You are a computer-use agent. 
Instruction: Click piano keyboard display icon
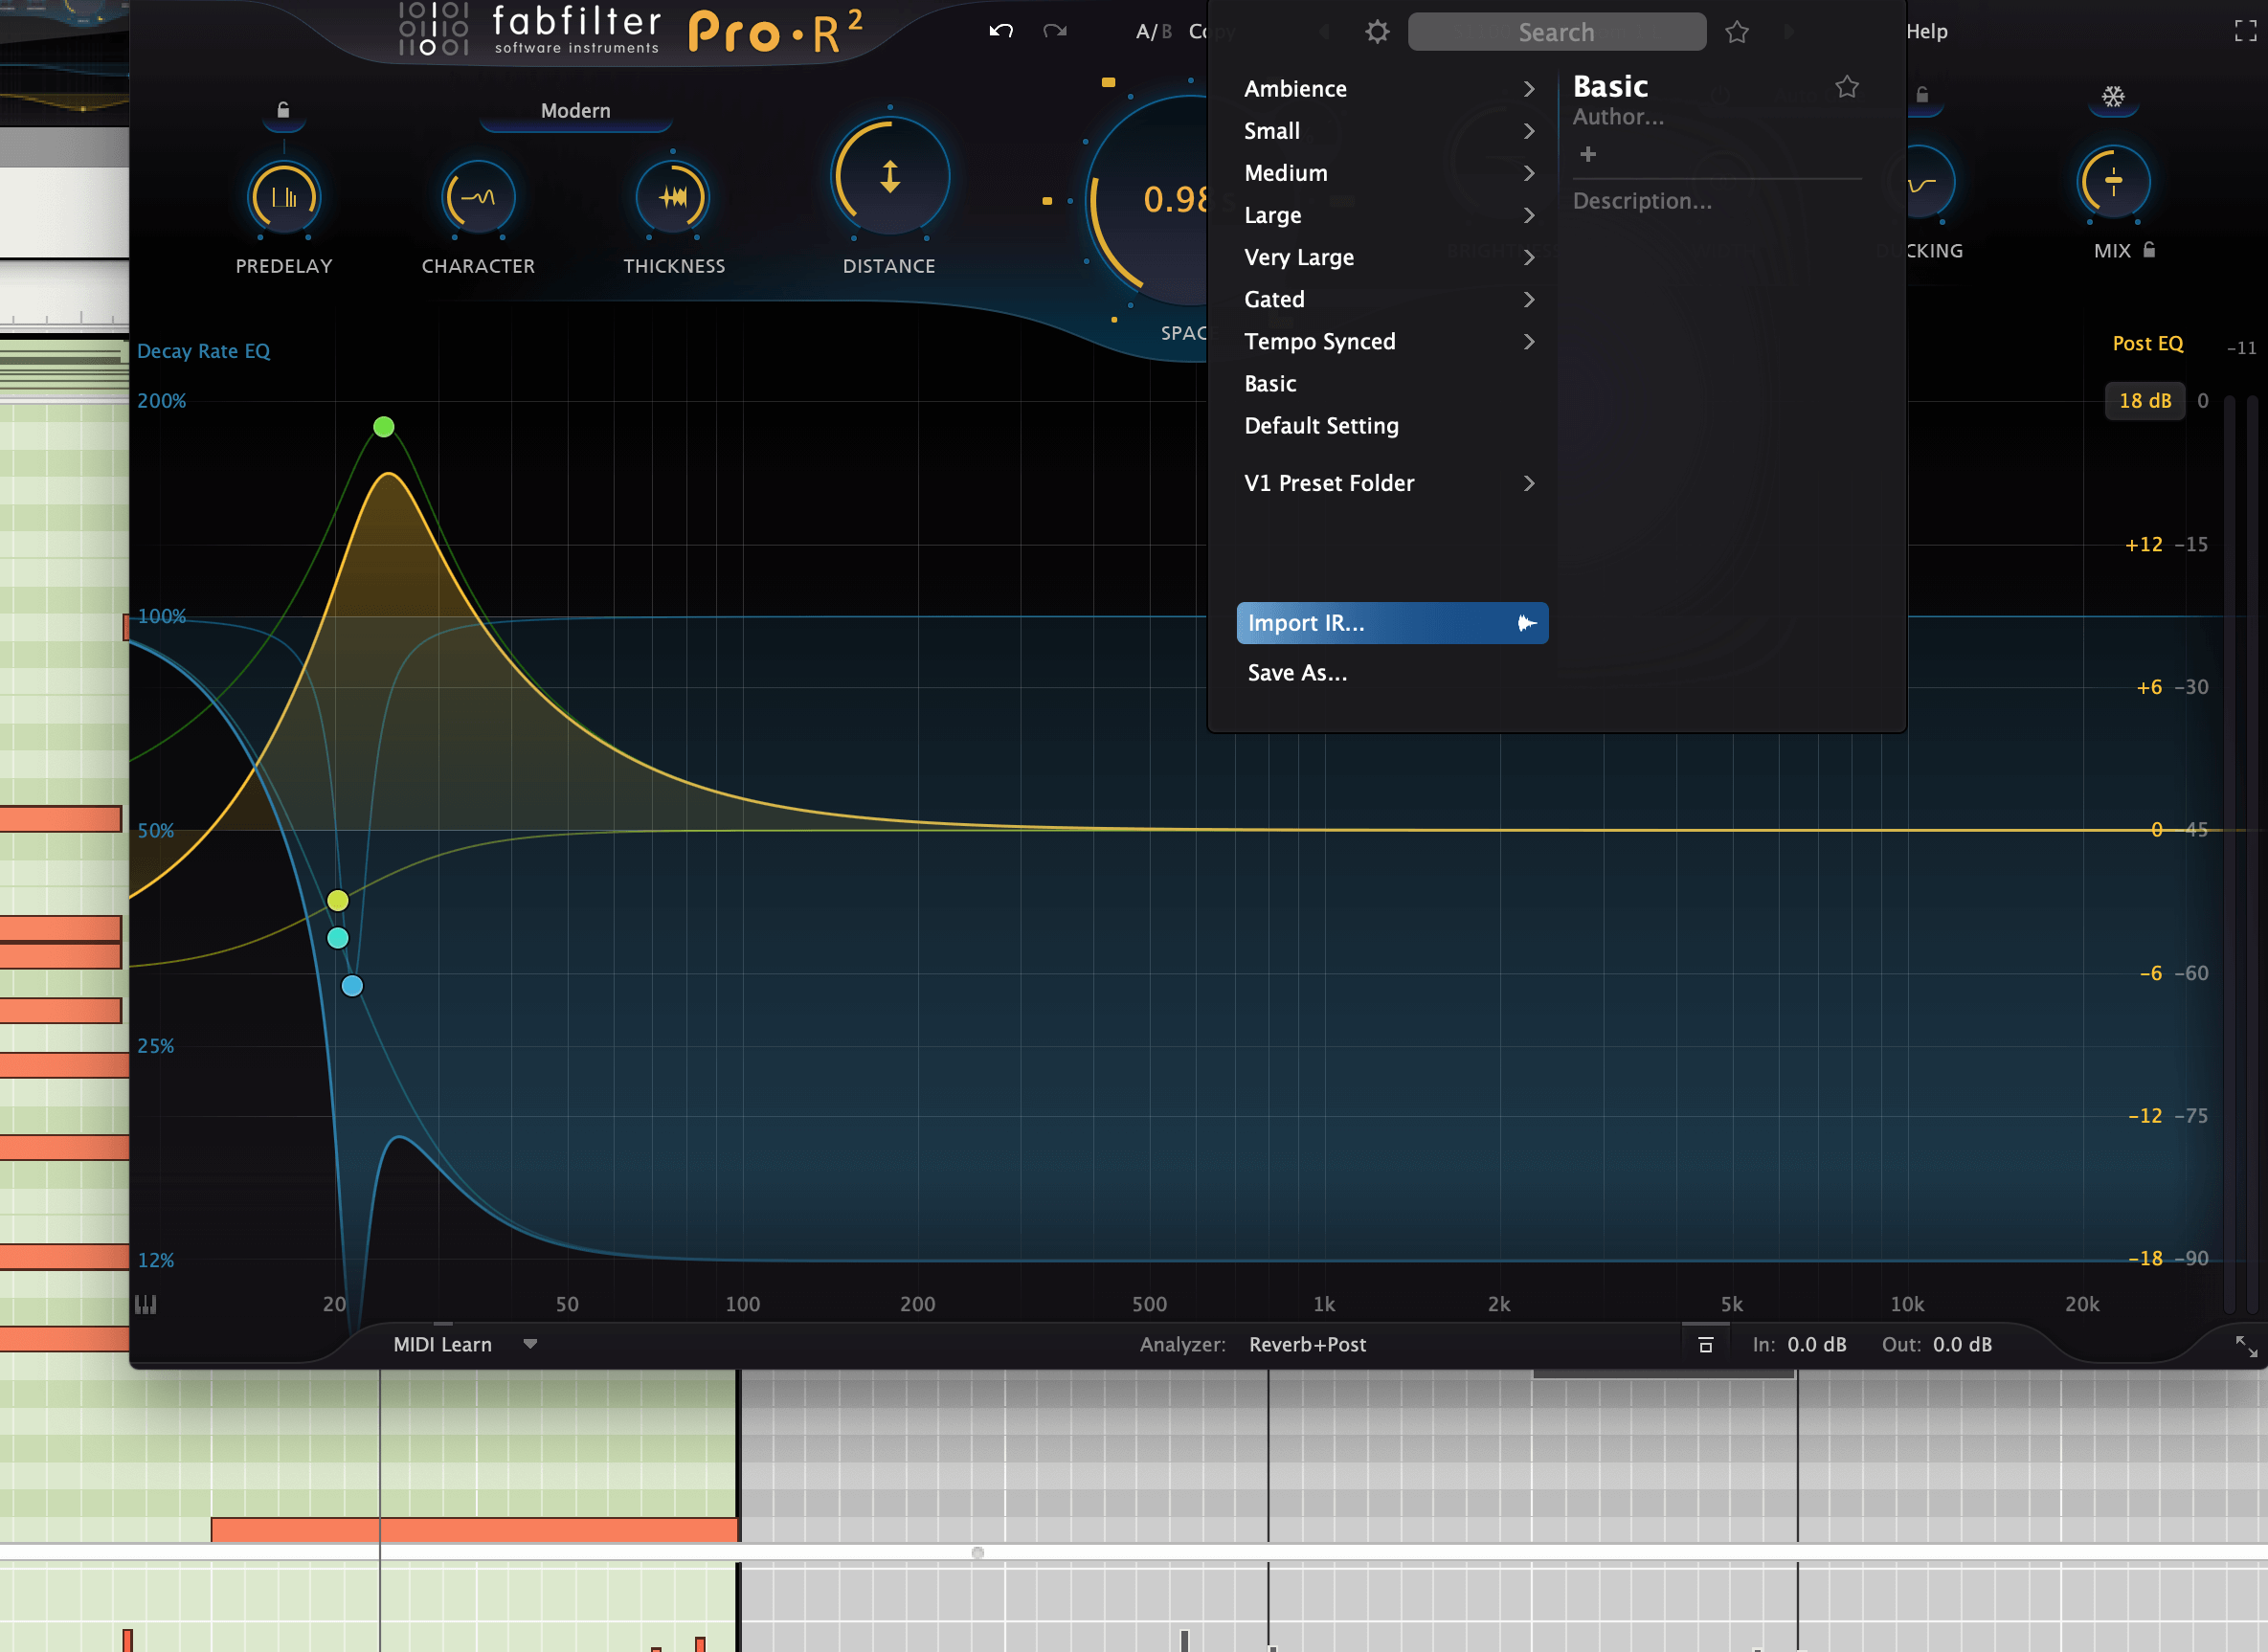tap(146, 1304)
